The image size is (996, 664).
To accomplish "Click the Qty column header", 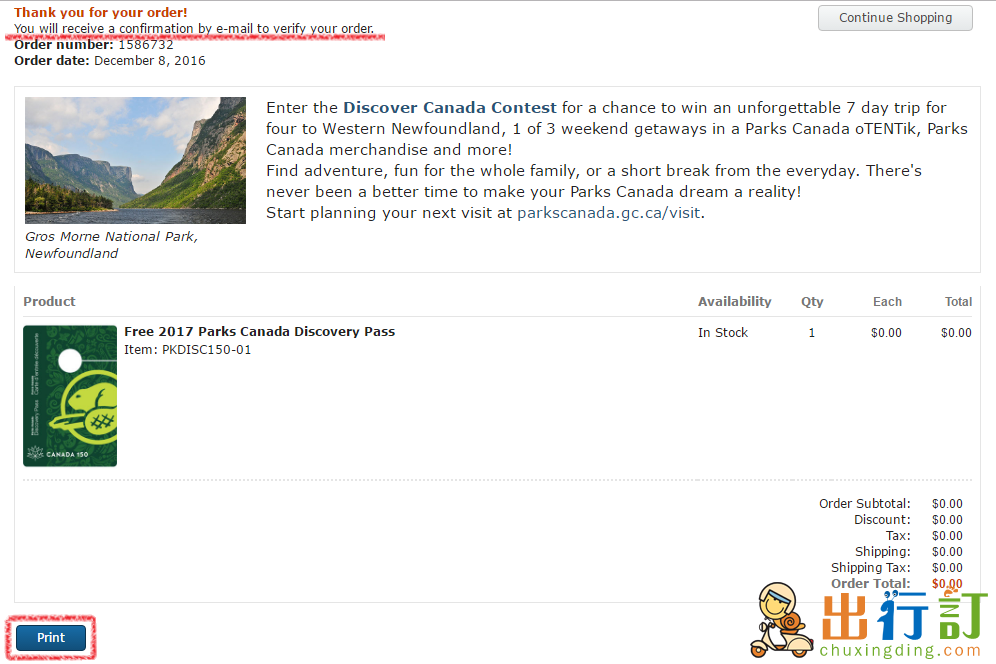I will [812, 302].
